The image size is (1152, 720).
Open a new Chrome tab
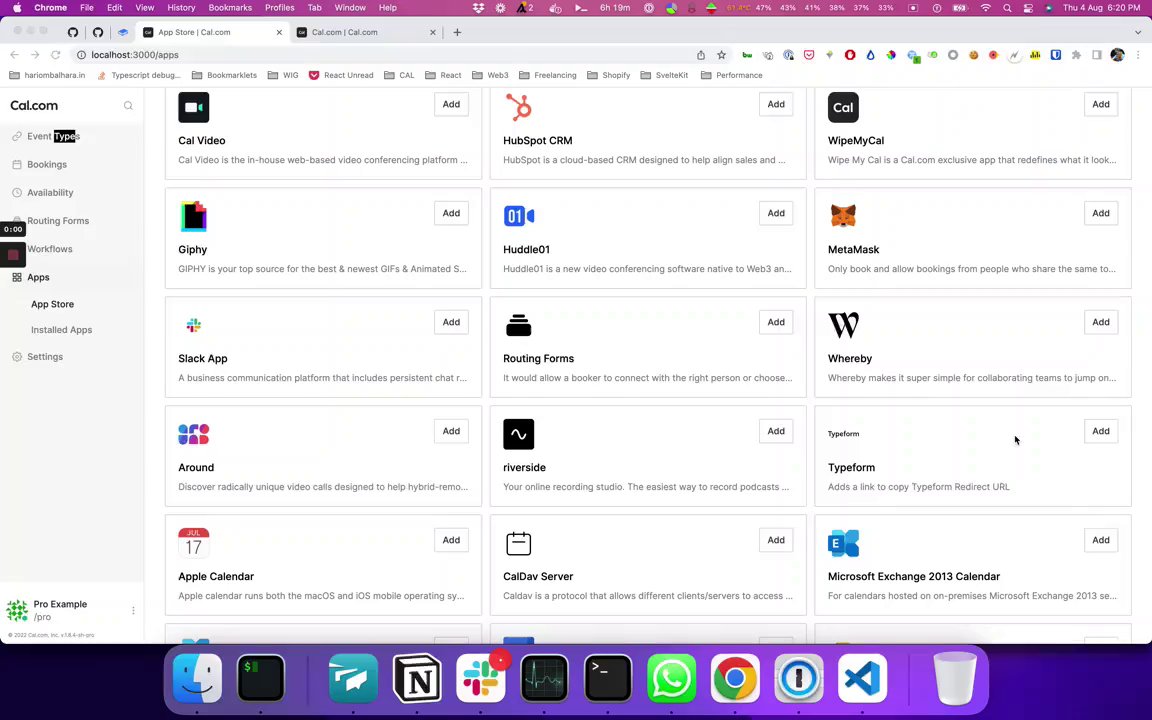pyautogui.click(x=457, y=32)
